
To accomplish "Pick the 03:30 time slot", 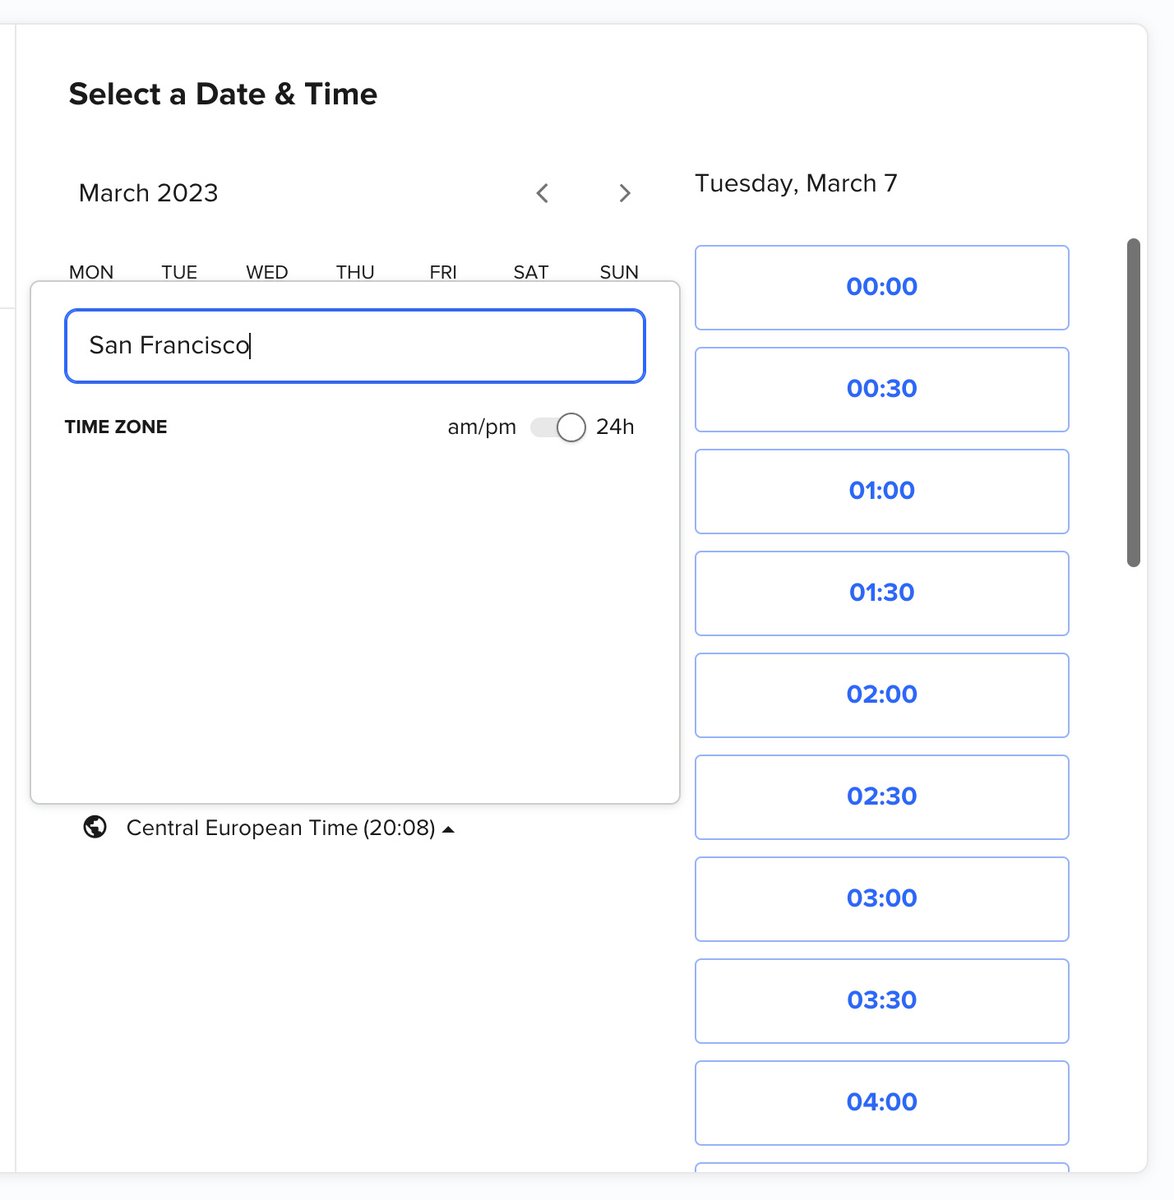I will [x=882, y=1001].
